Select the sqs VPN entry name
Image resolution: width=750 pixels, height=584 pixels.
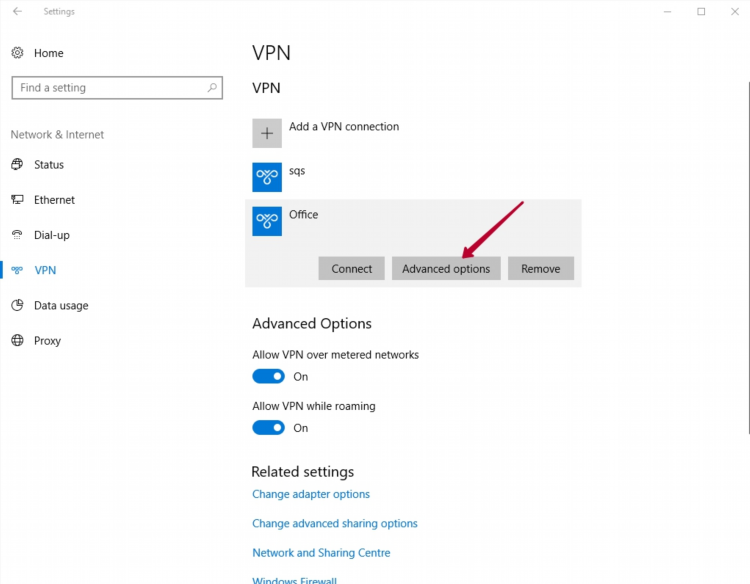[x=297, y=171]
